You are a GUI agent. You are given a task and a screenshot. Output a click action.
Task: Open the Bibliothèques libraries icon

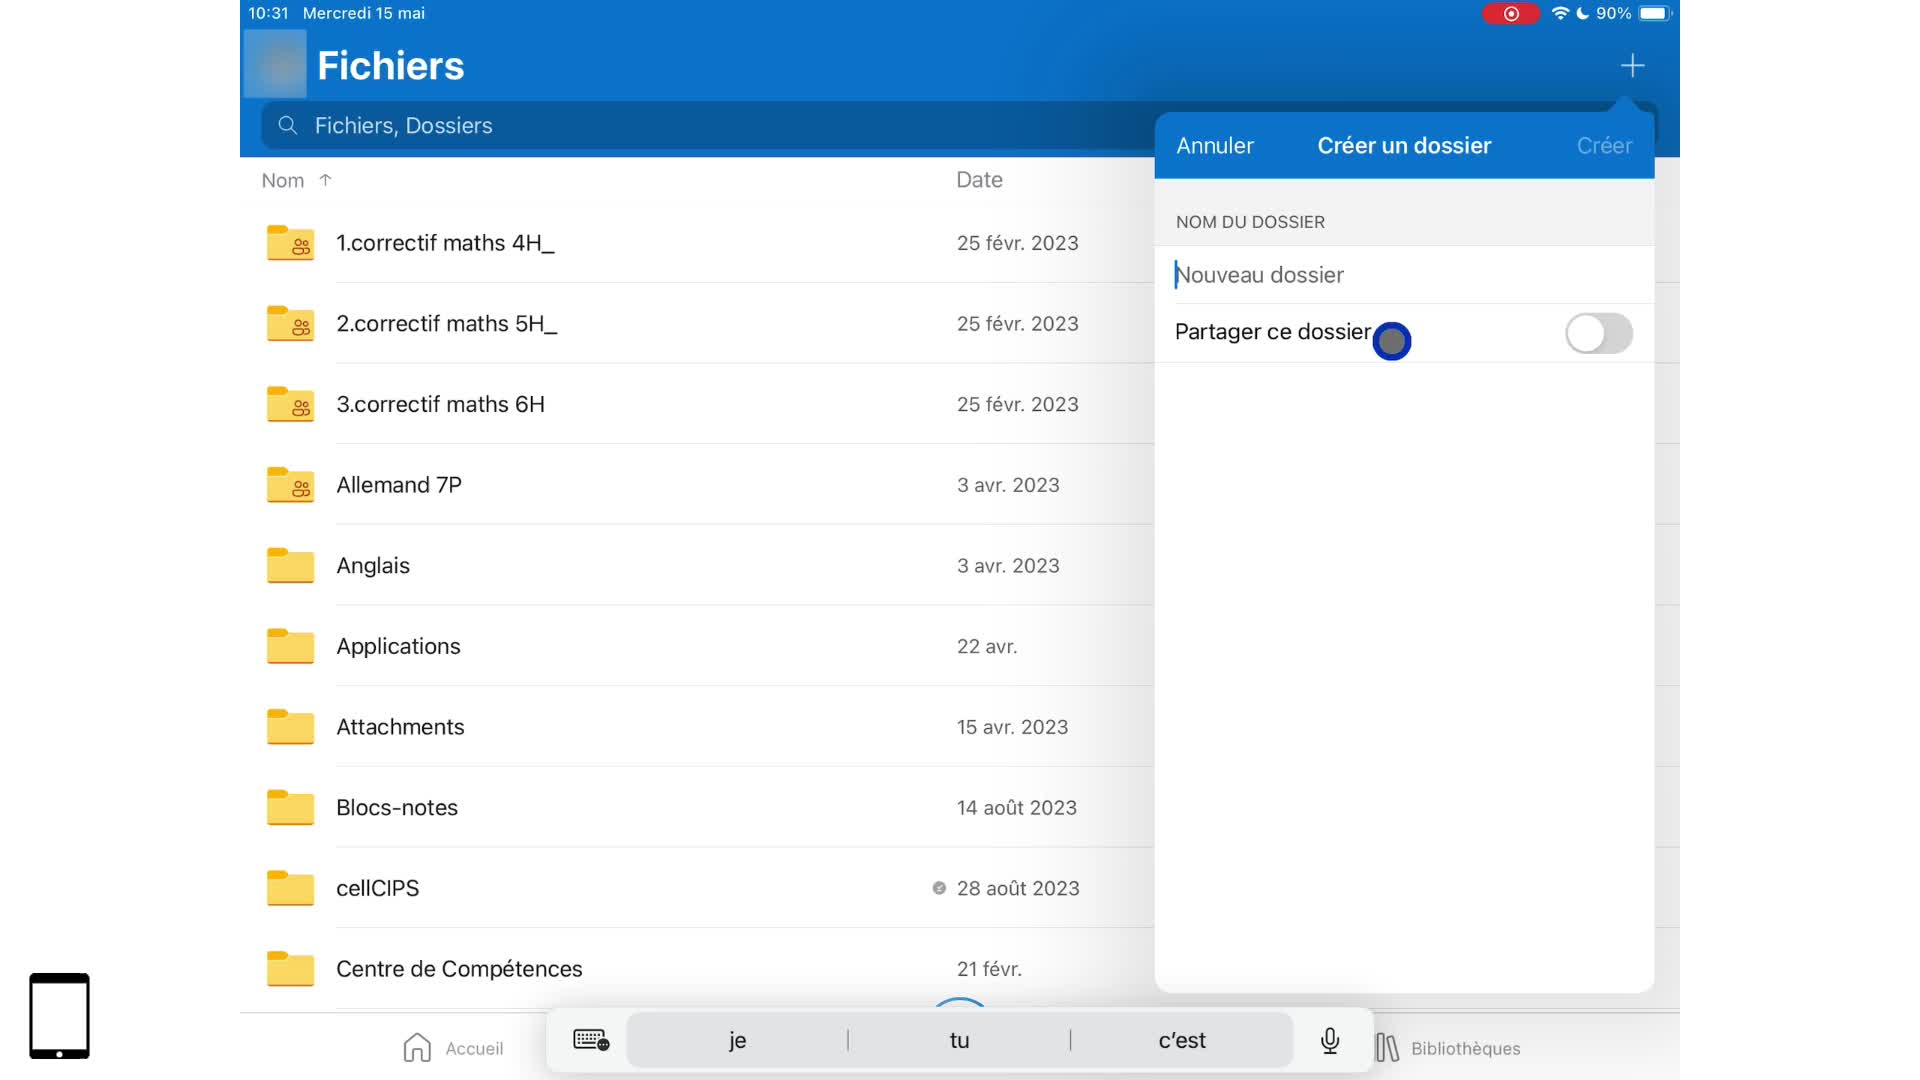(x=1387, y=1047)
